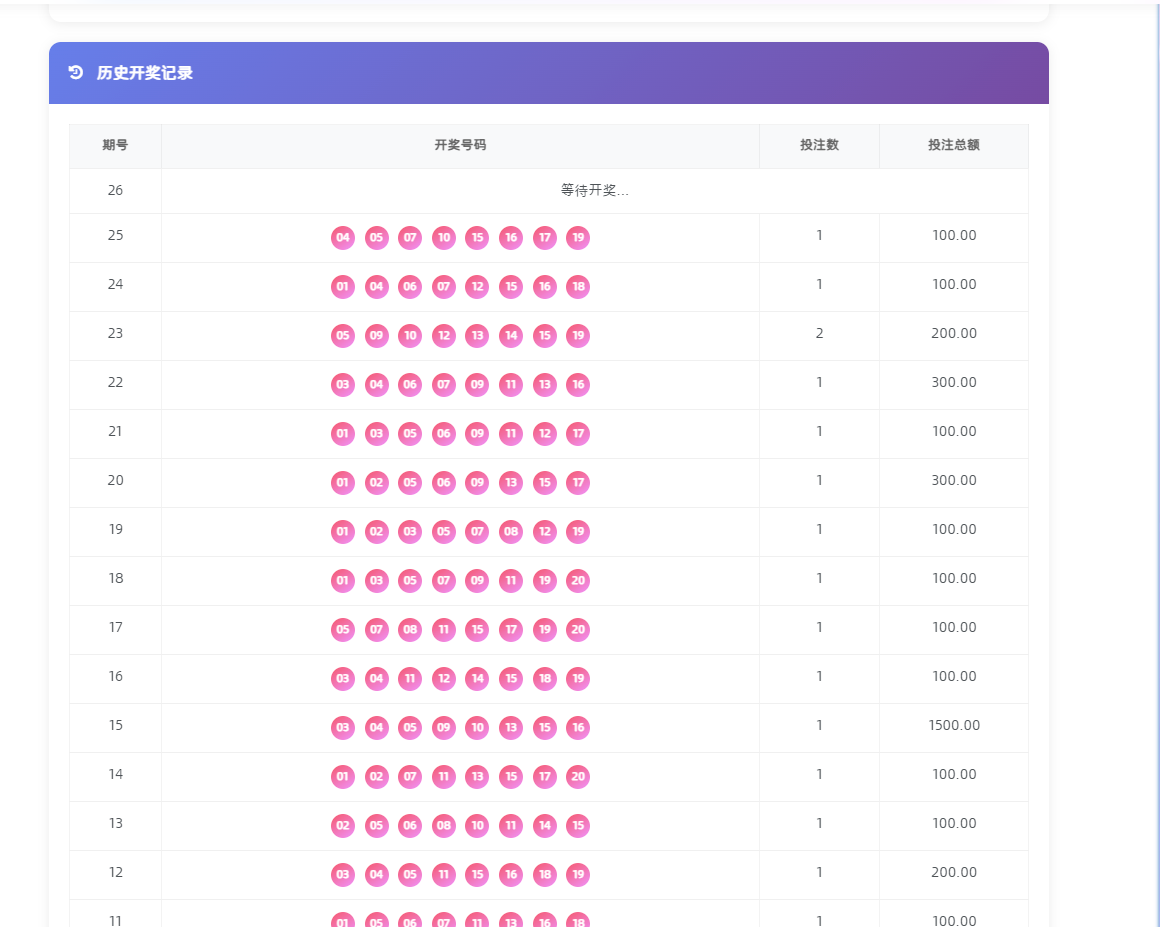
Task: Select ball 01 in draw 24 row
Action: pos(343,287)
